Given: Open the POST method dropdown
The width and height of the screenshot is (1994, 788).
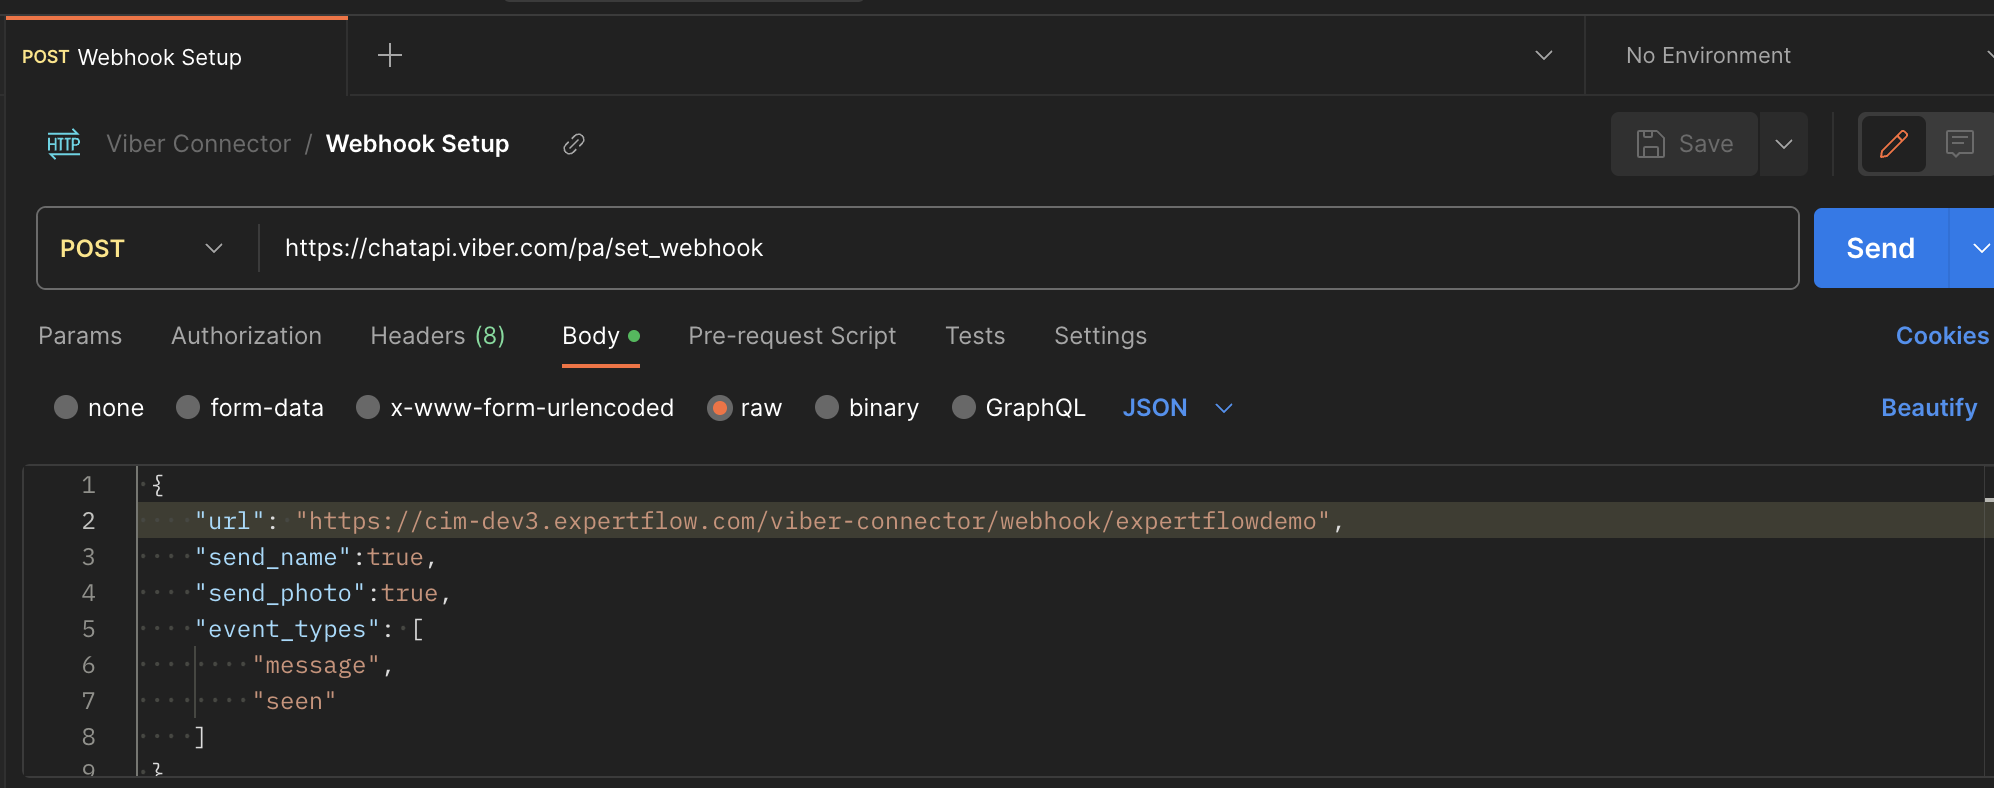Looking at the screenshot, I should click(140, 248).
